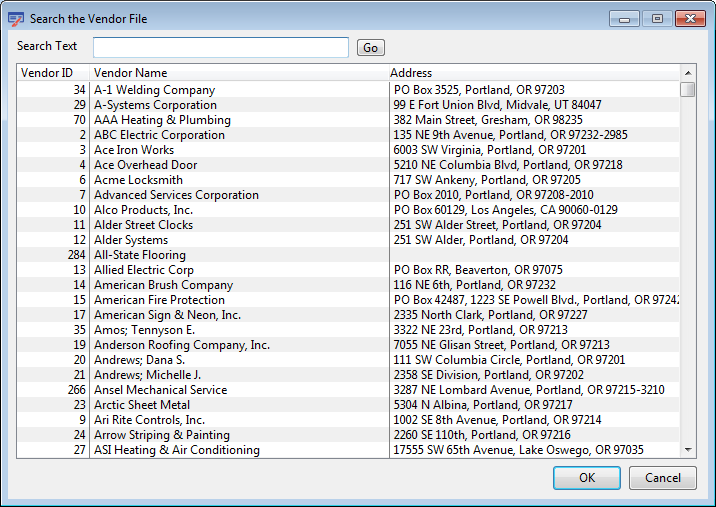Sort by the Vendor ID column header
The height and width of the screenshot is (507, 716).
48,73
